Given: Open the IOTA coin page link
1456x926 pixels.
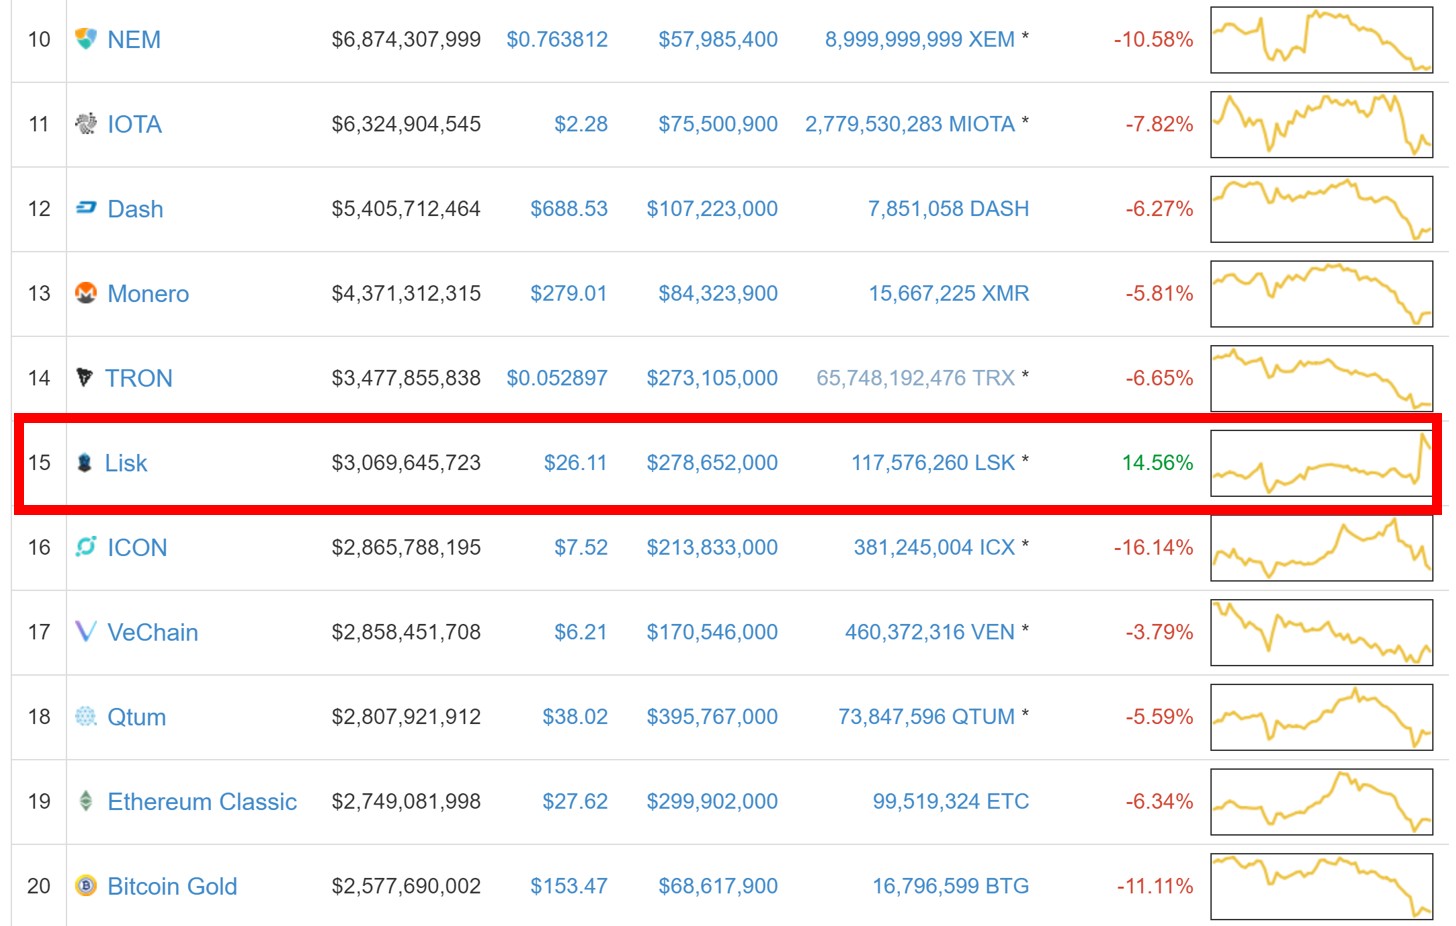Looking at the screenshot, I should pyautogui.click(x=135, y=124).
